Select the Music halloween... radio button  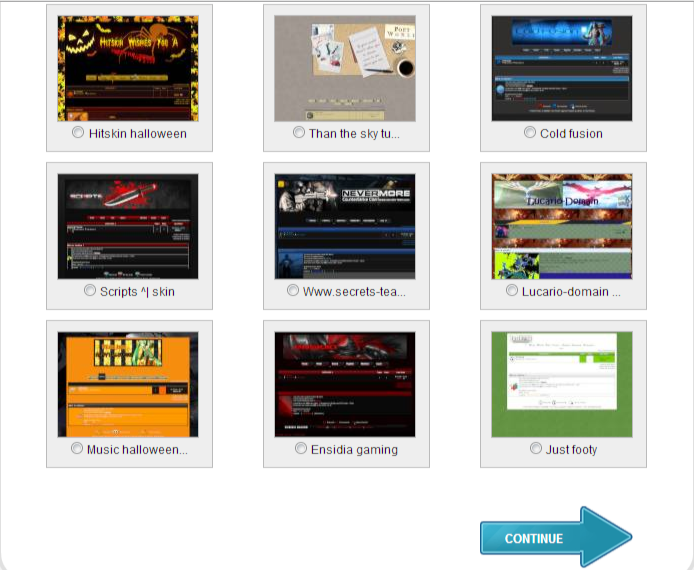pos(77,448)
